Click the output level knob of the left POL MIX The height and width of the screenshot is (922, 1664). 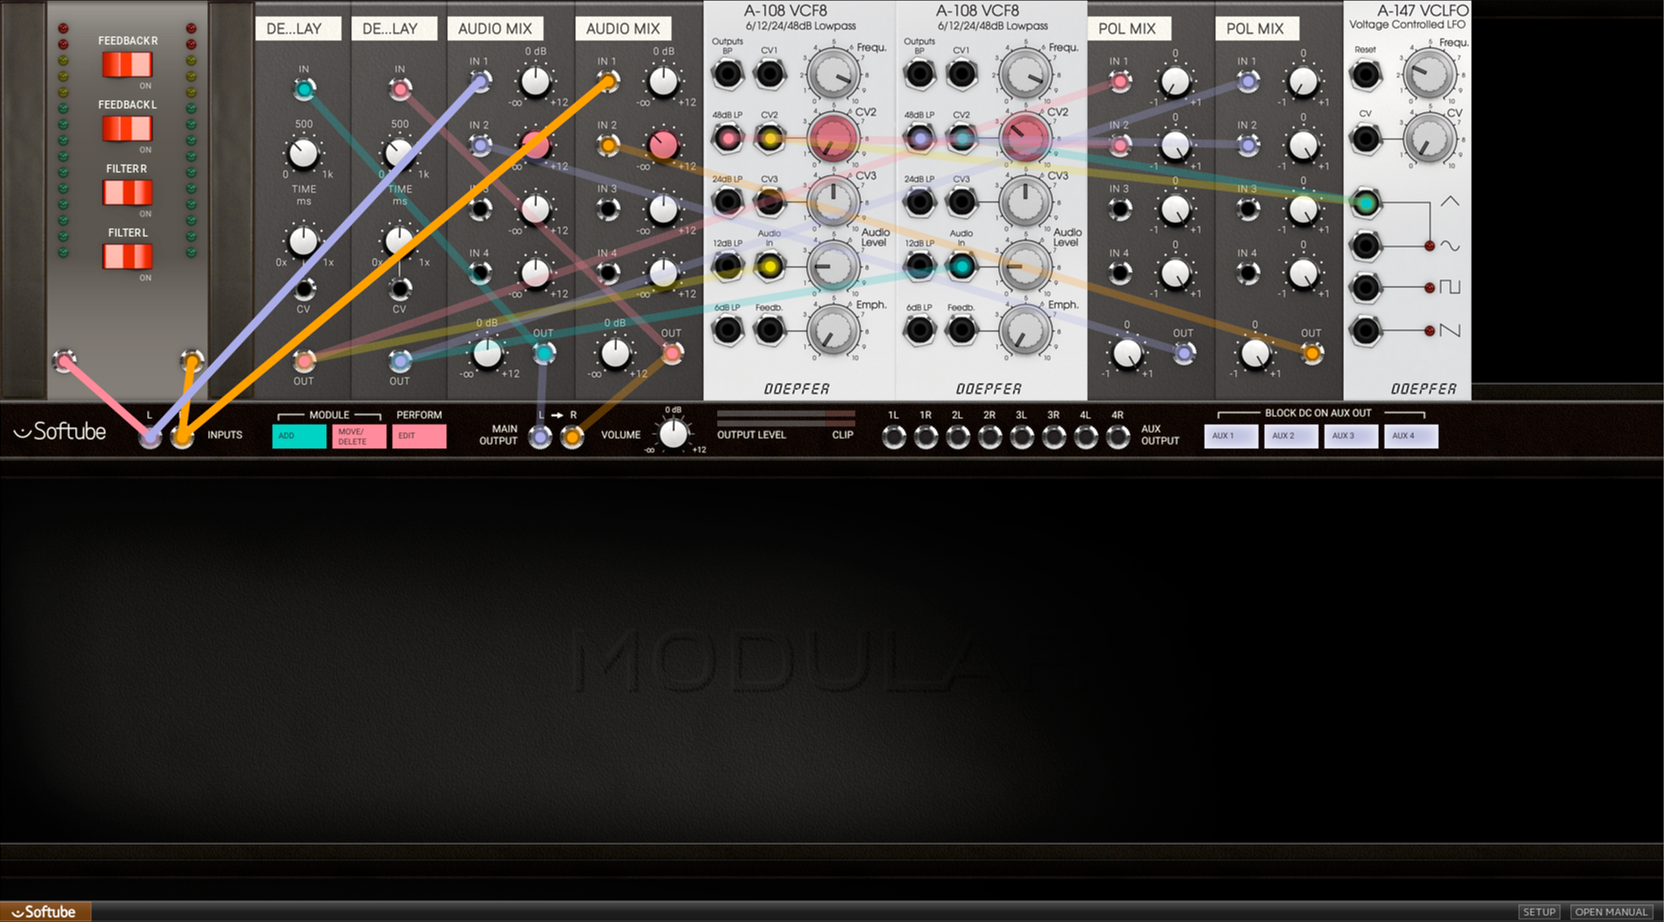click(x=1127, y=353)
